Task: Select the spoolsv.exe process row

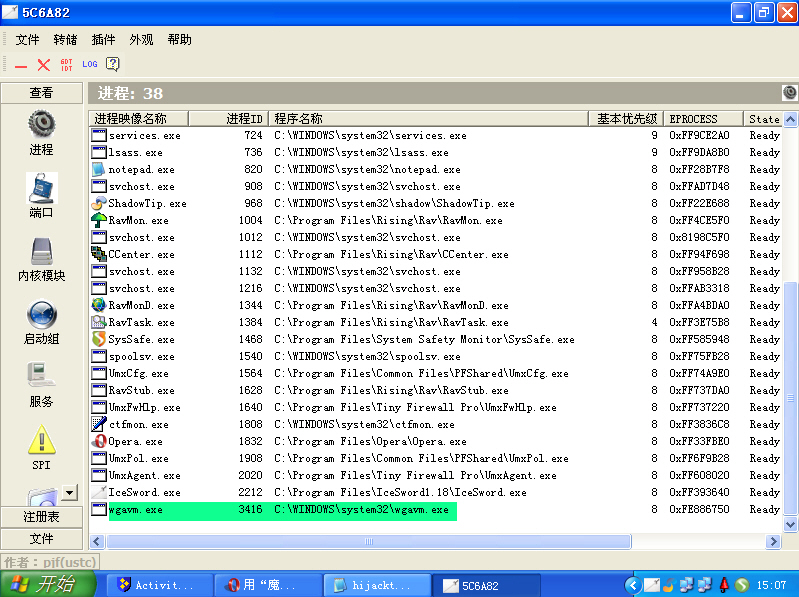Action: pos(436,356)
